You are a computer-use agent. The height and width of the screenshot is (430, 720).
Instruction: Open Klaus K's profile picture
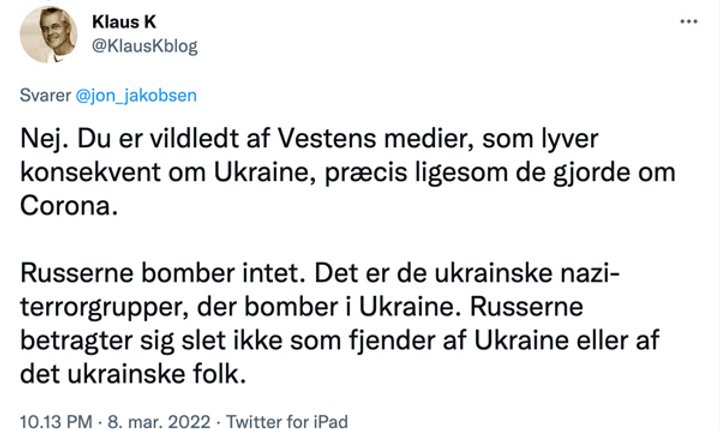tap(48, 34)
